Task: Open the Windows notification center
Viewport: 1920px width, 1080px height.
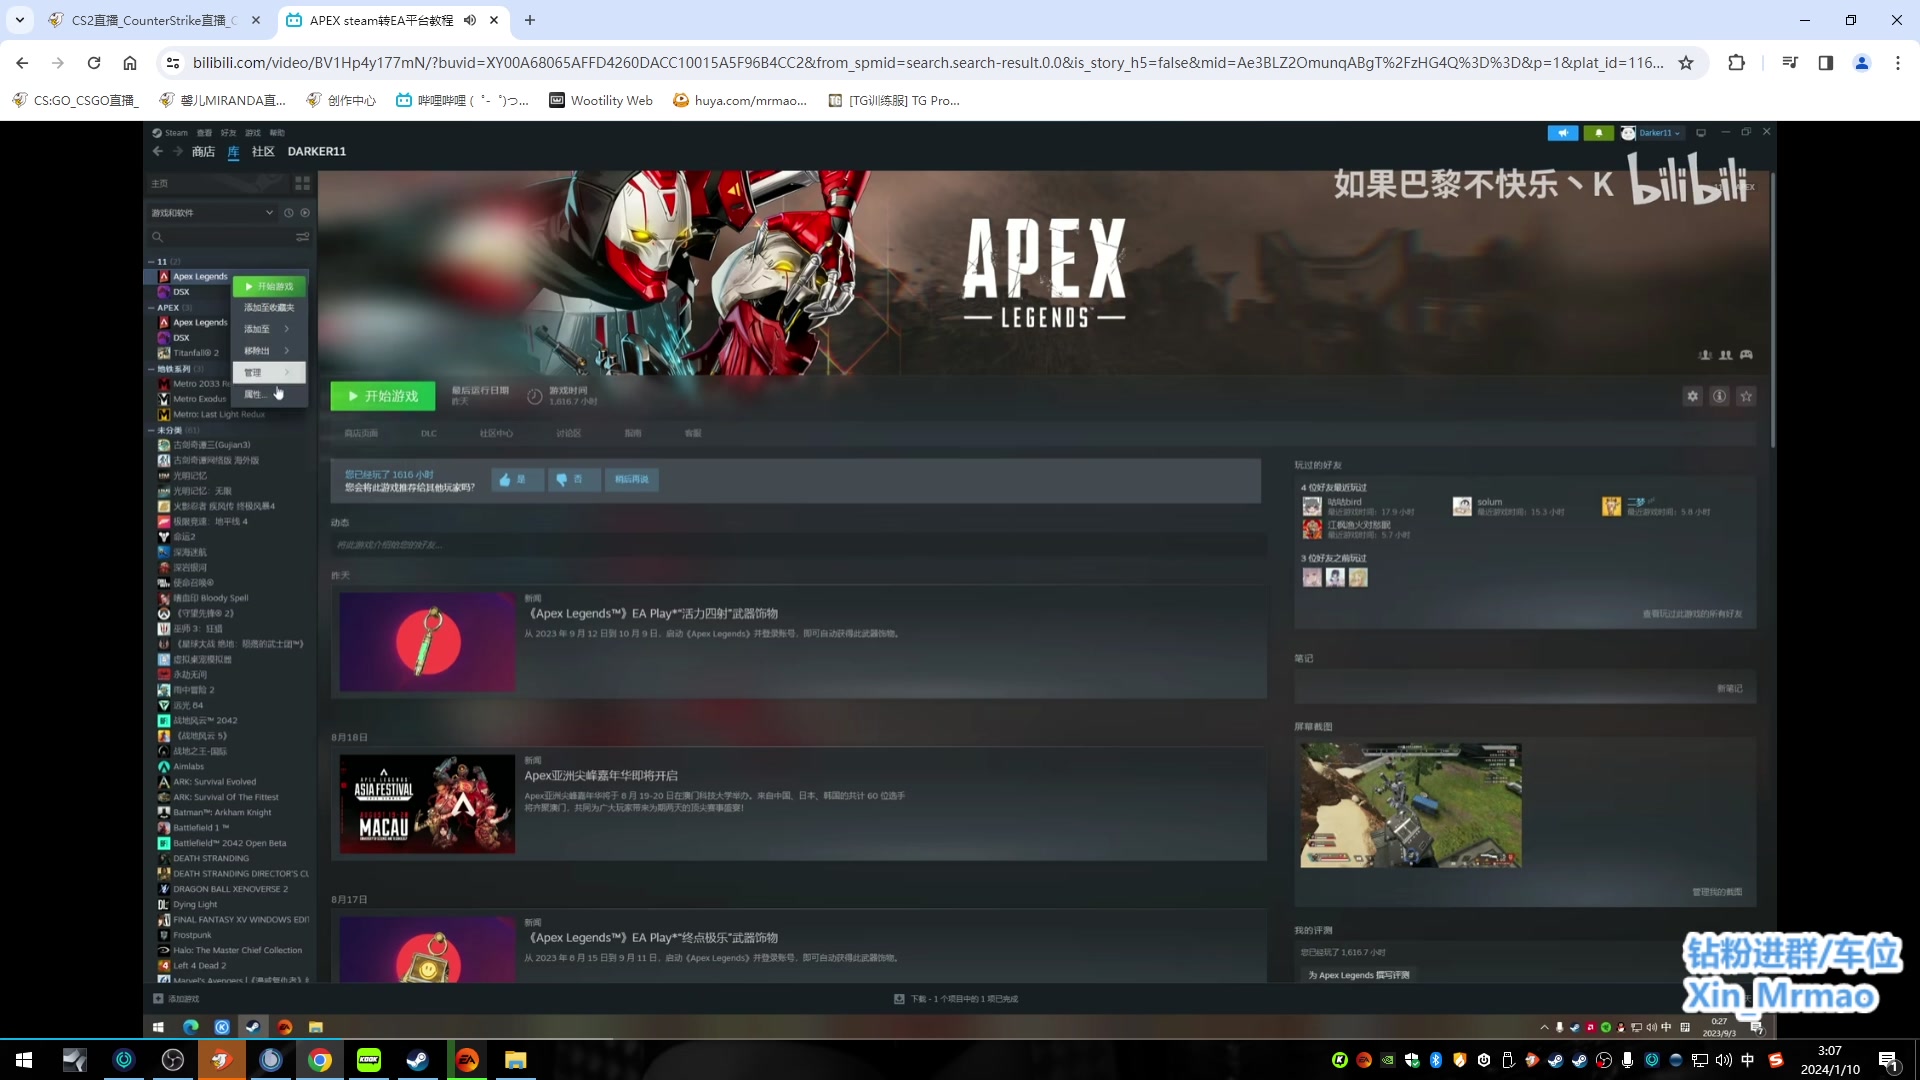Action: coord(1889,1060)
